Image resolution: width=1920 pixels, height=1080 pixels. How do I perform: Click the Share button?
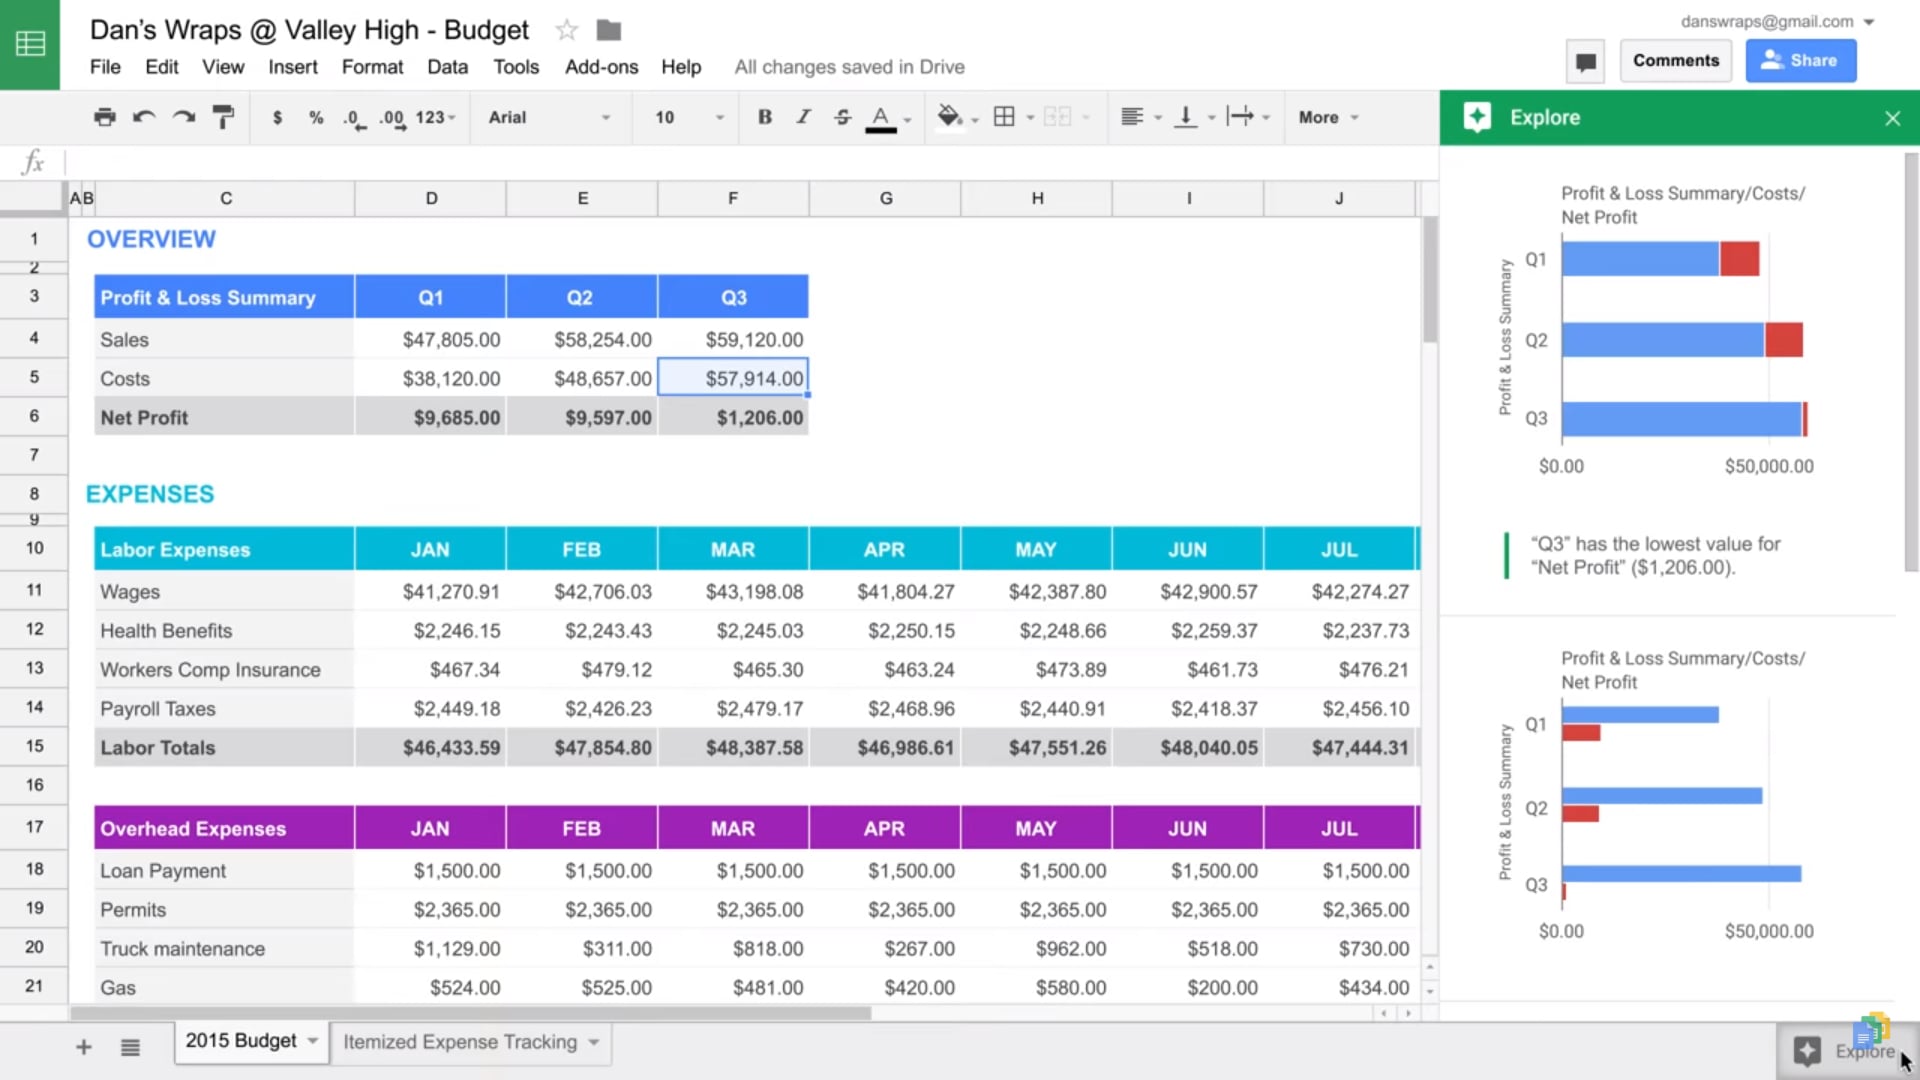[1800, 59]
